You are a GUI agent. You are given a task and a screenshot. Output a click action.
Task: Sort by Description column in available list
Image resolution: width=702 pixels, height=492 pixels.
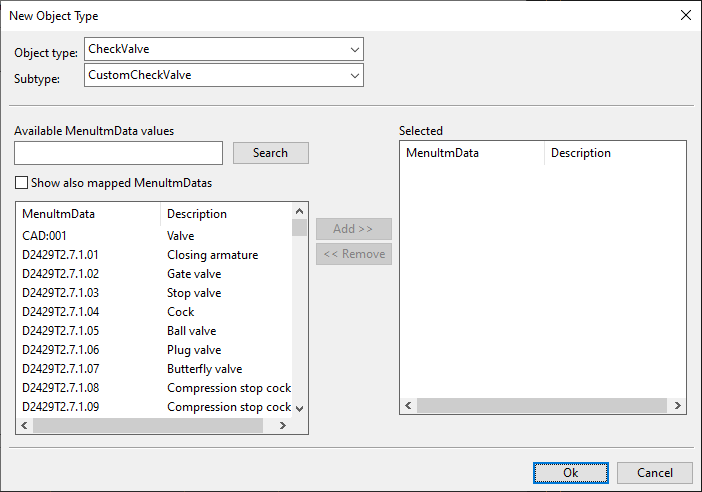pos(224,214)
